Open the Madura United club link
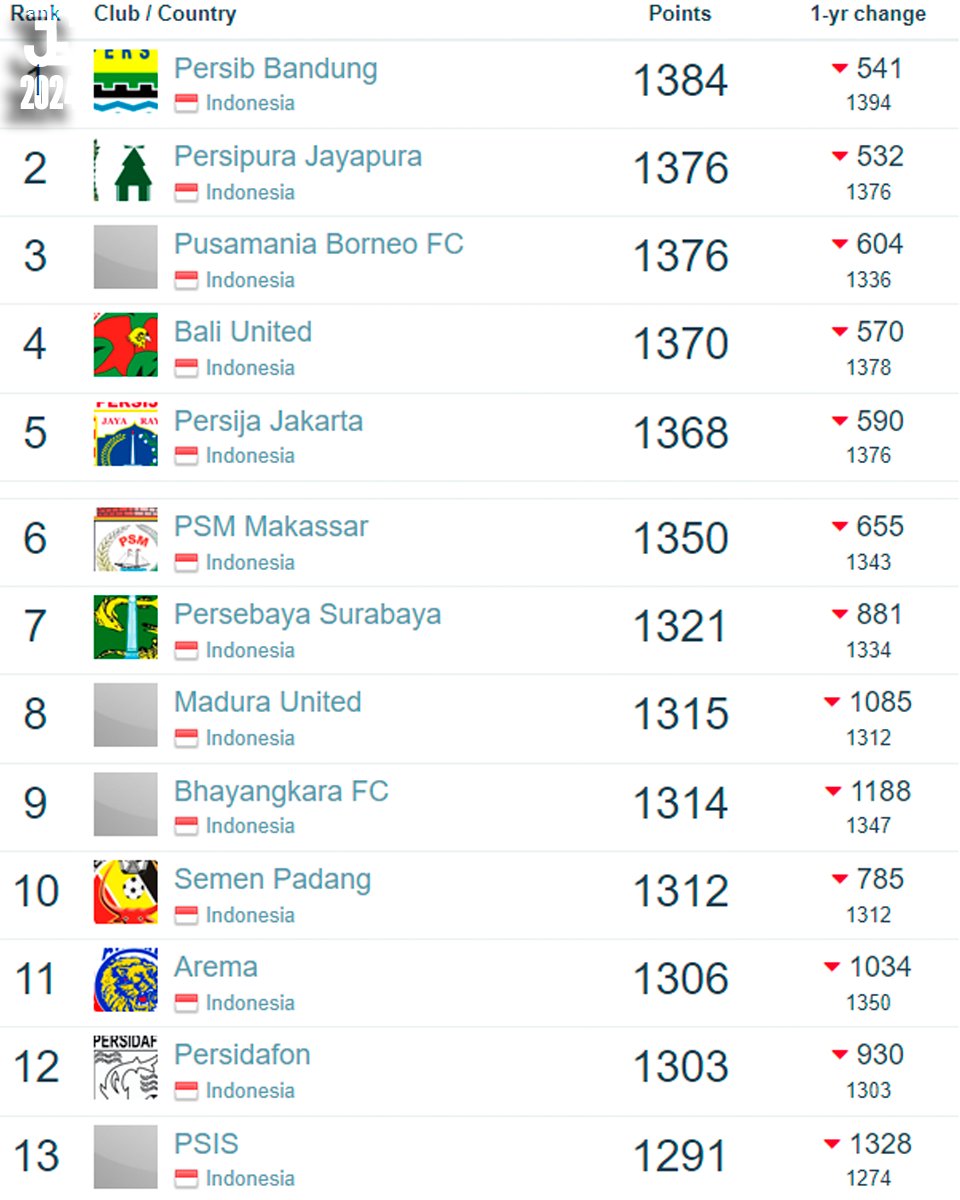The height and width of the screenshot is (1200, 960). tap(268, 702)
